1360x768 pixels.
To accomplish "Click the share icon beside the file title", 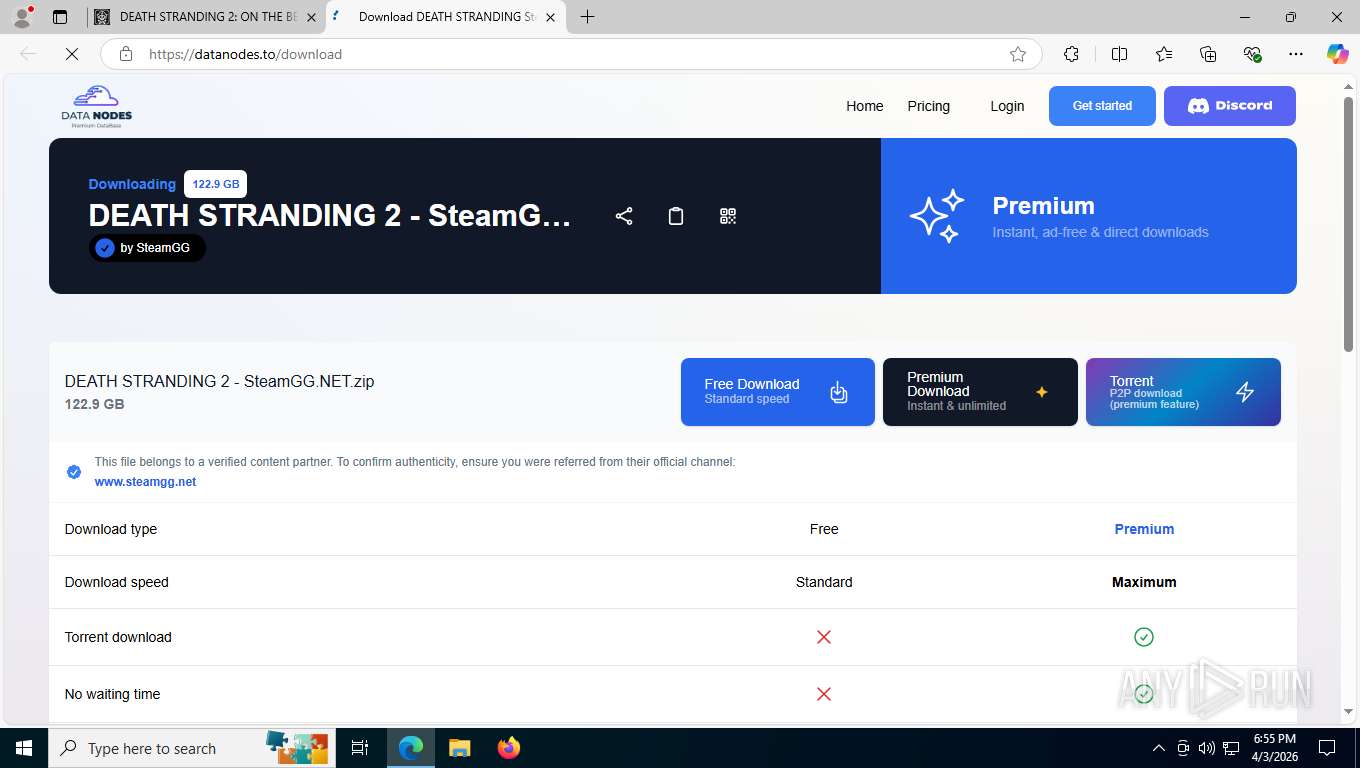I will click(x=624, y=216).
